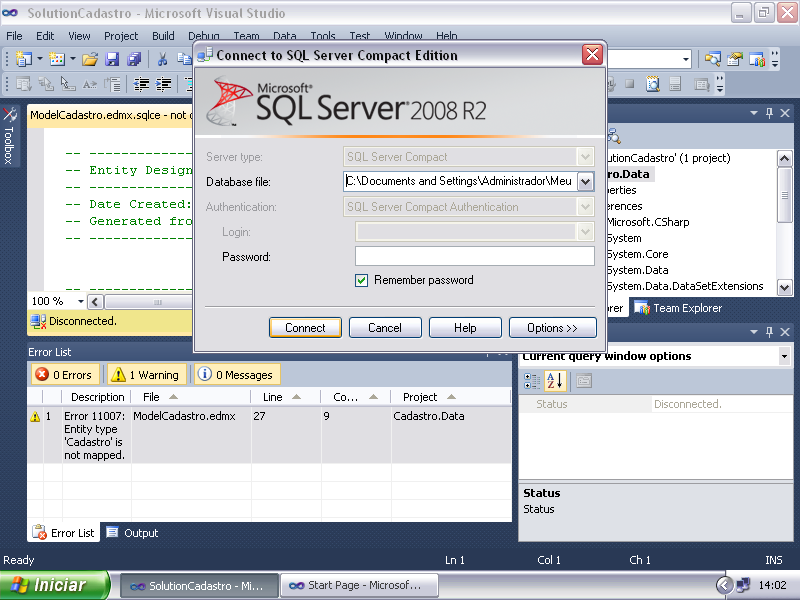Screen dimensions: 800x600
Task: Open the File menu
Action: [x=14, y=36]
